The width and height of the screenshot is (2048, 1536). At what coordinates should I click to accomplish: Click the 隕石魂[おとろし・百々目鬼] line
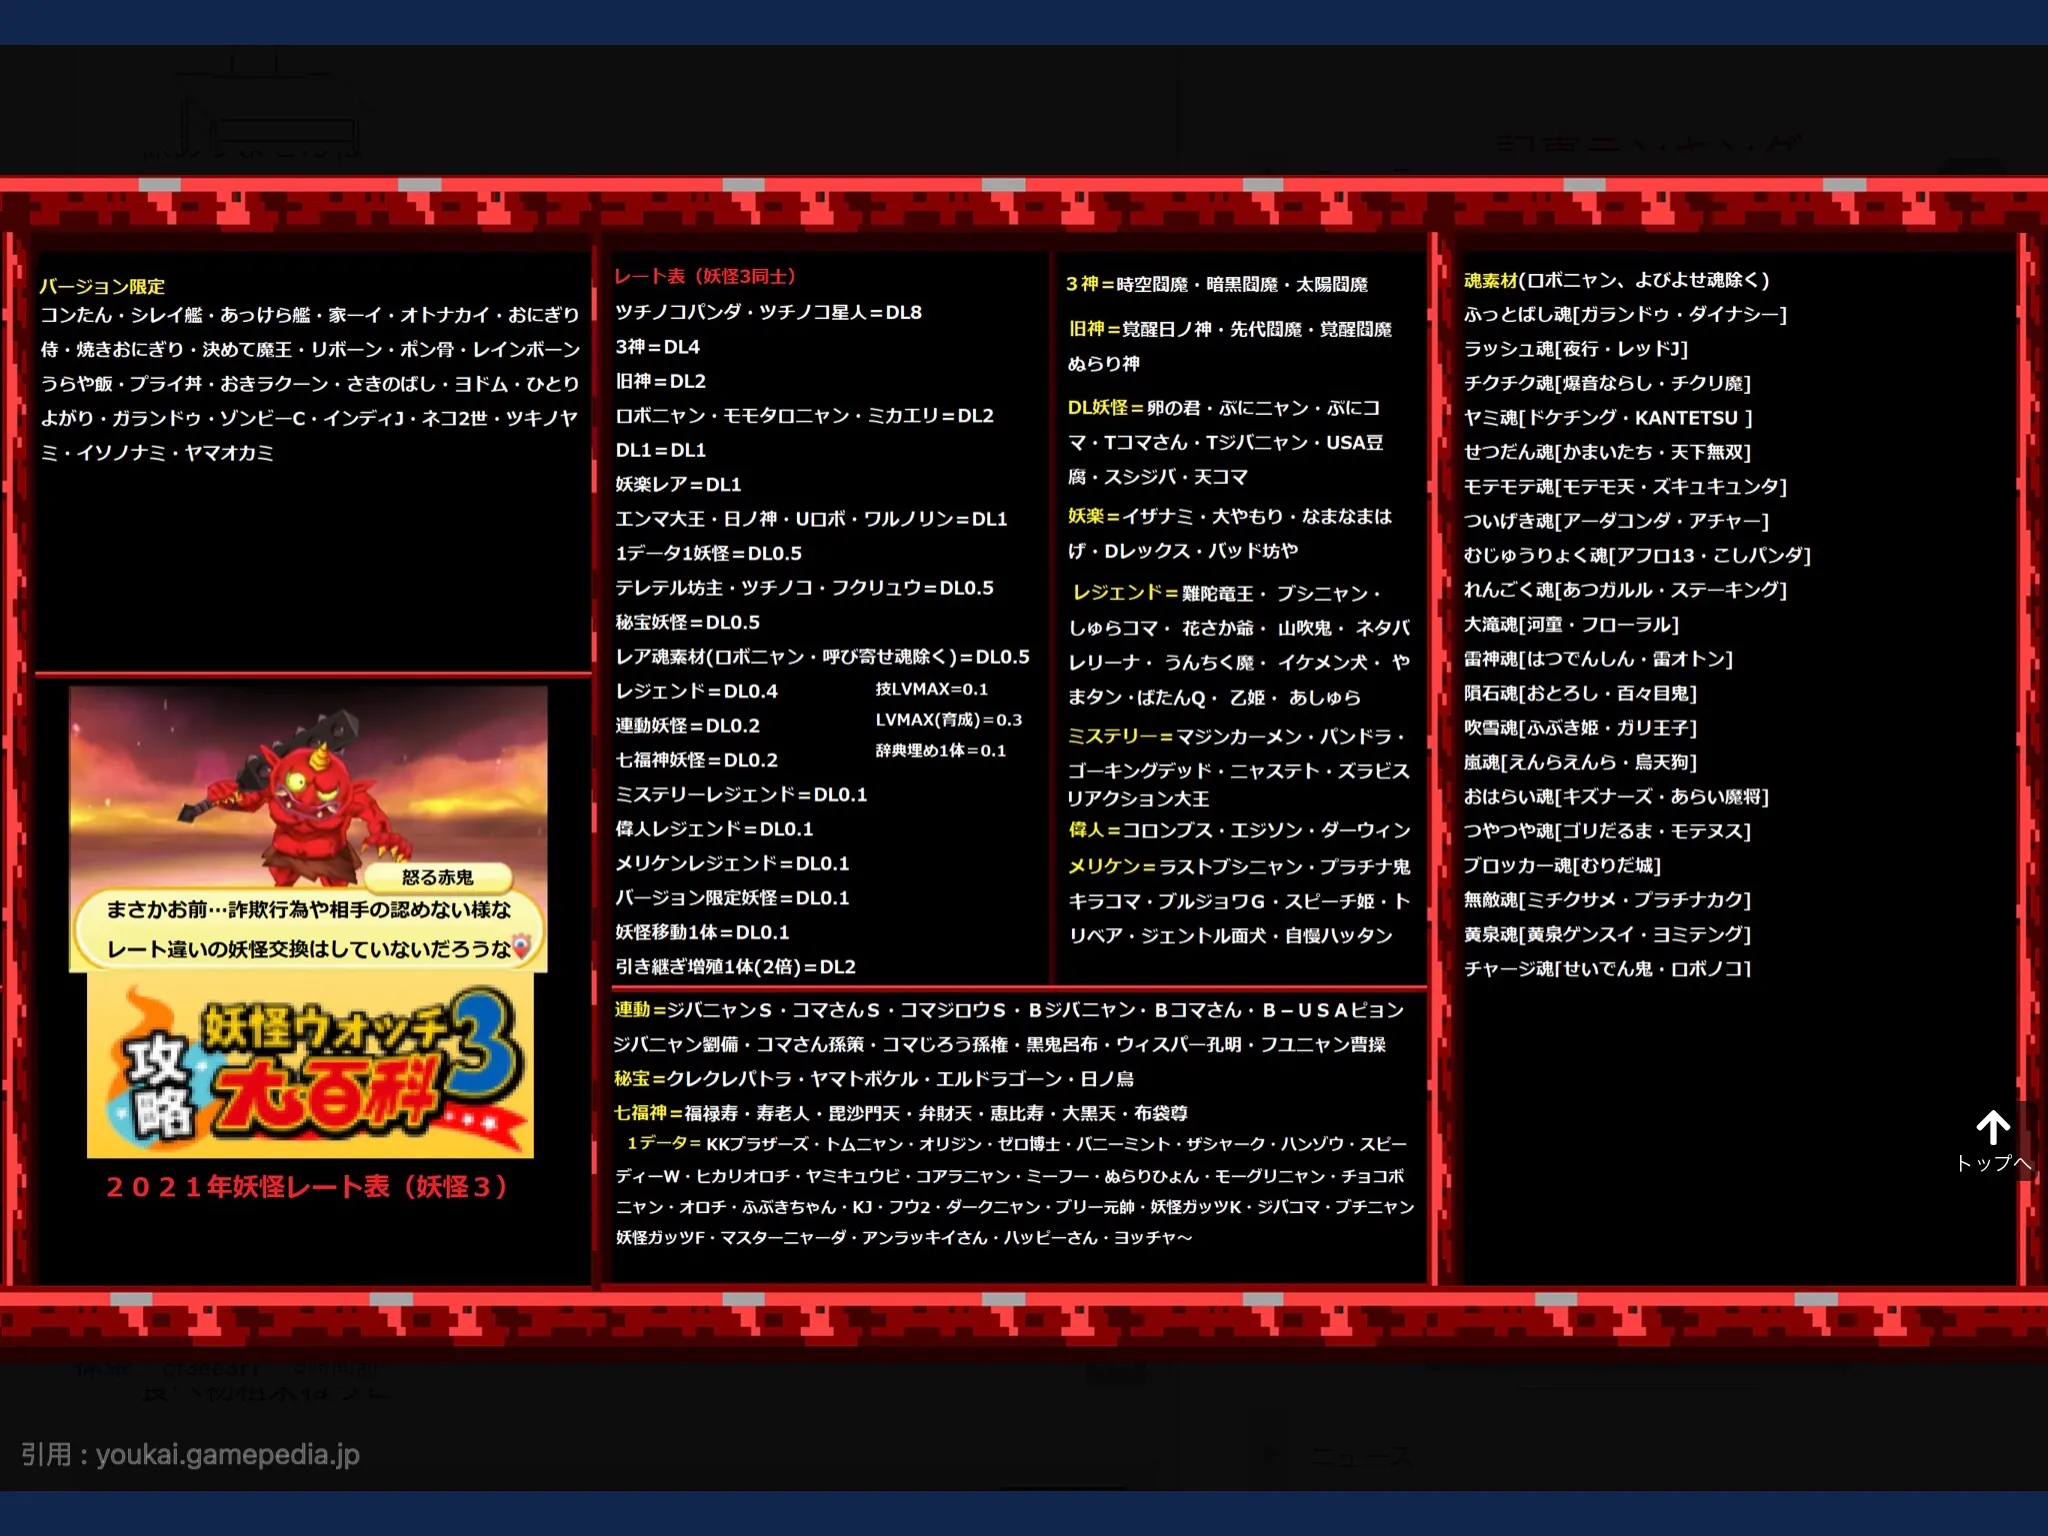coord(1580,693)
